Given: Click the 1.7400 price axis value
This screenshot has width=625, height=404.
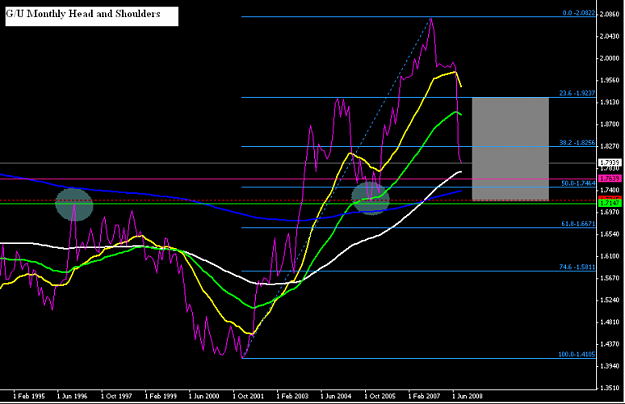Looking at the screenshot, I should [609, 190].
